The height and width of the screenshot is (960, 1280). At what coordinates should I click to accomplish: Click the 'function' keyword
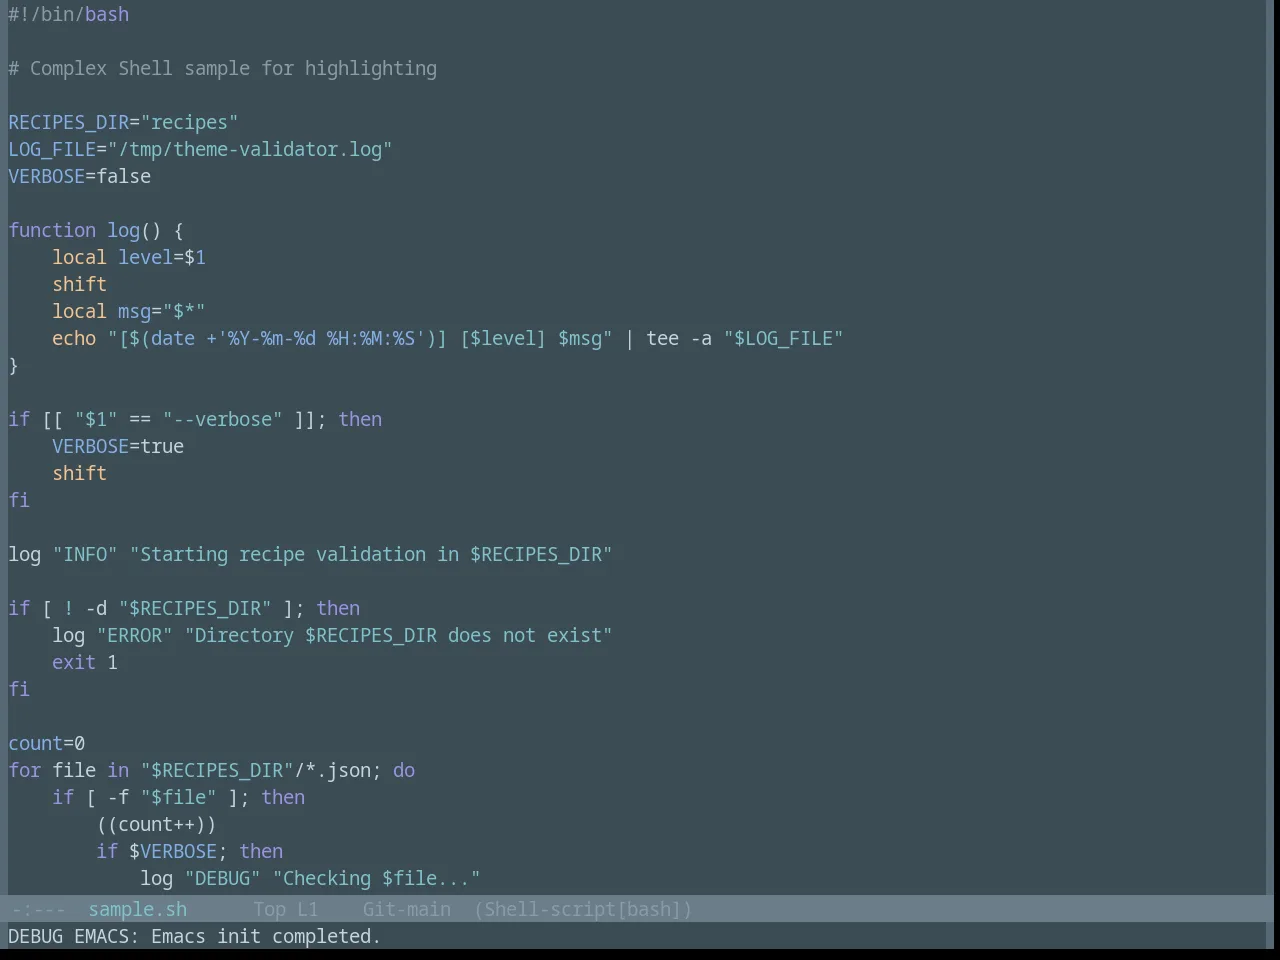click(52, 230)
